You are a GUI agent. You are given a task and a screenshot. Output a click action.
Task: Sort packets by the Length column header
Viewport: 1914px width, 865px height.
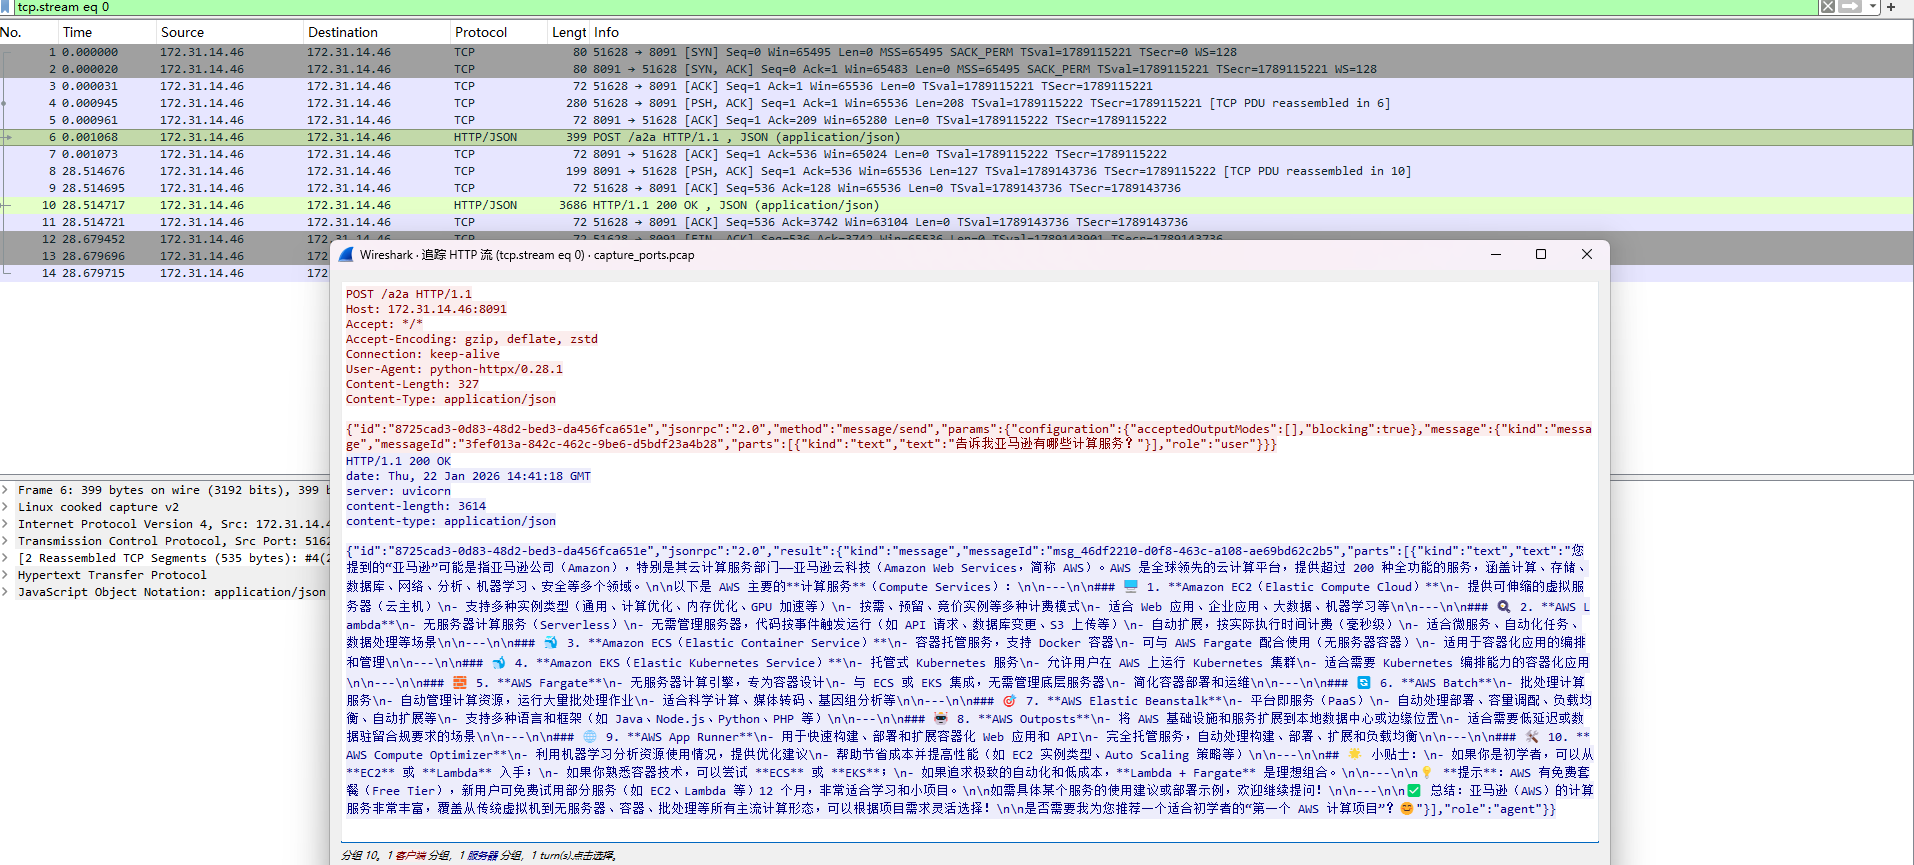(568, 32)
